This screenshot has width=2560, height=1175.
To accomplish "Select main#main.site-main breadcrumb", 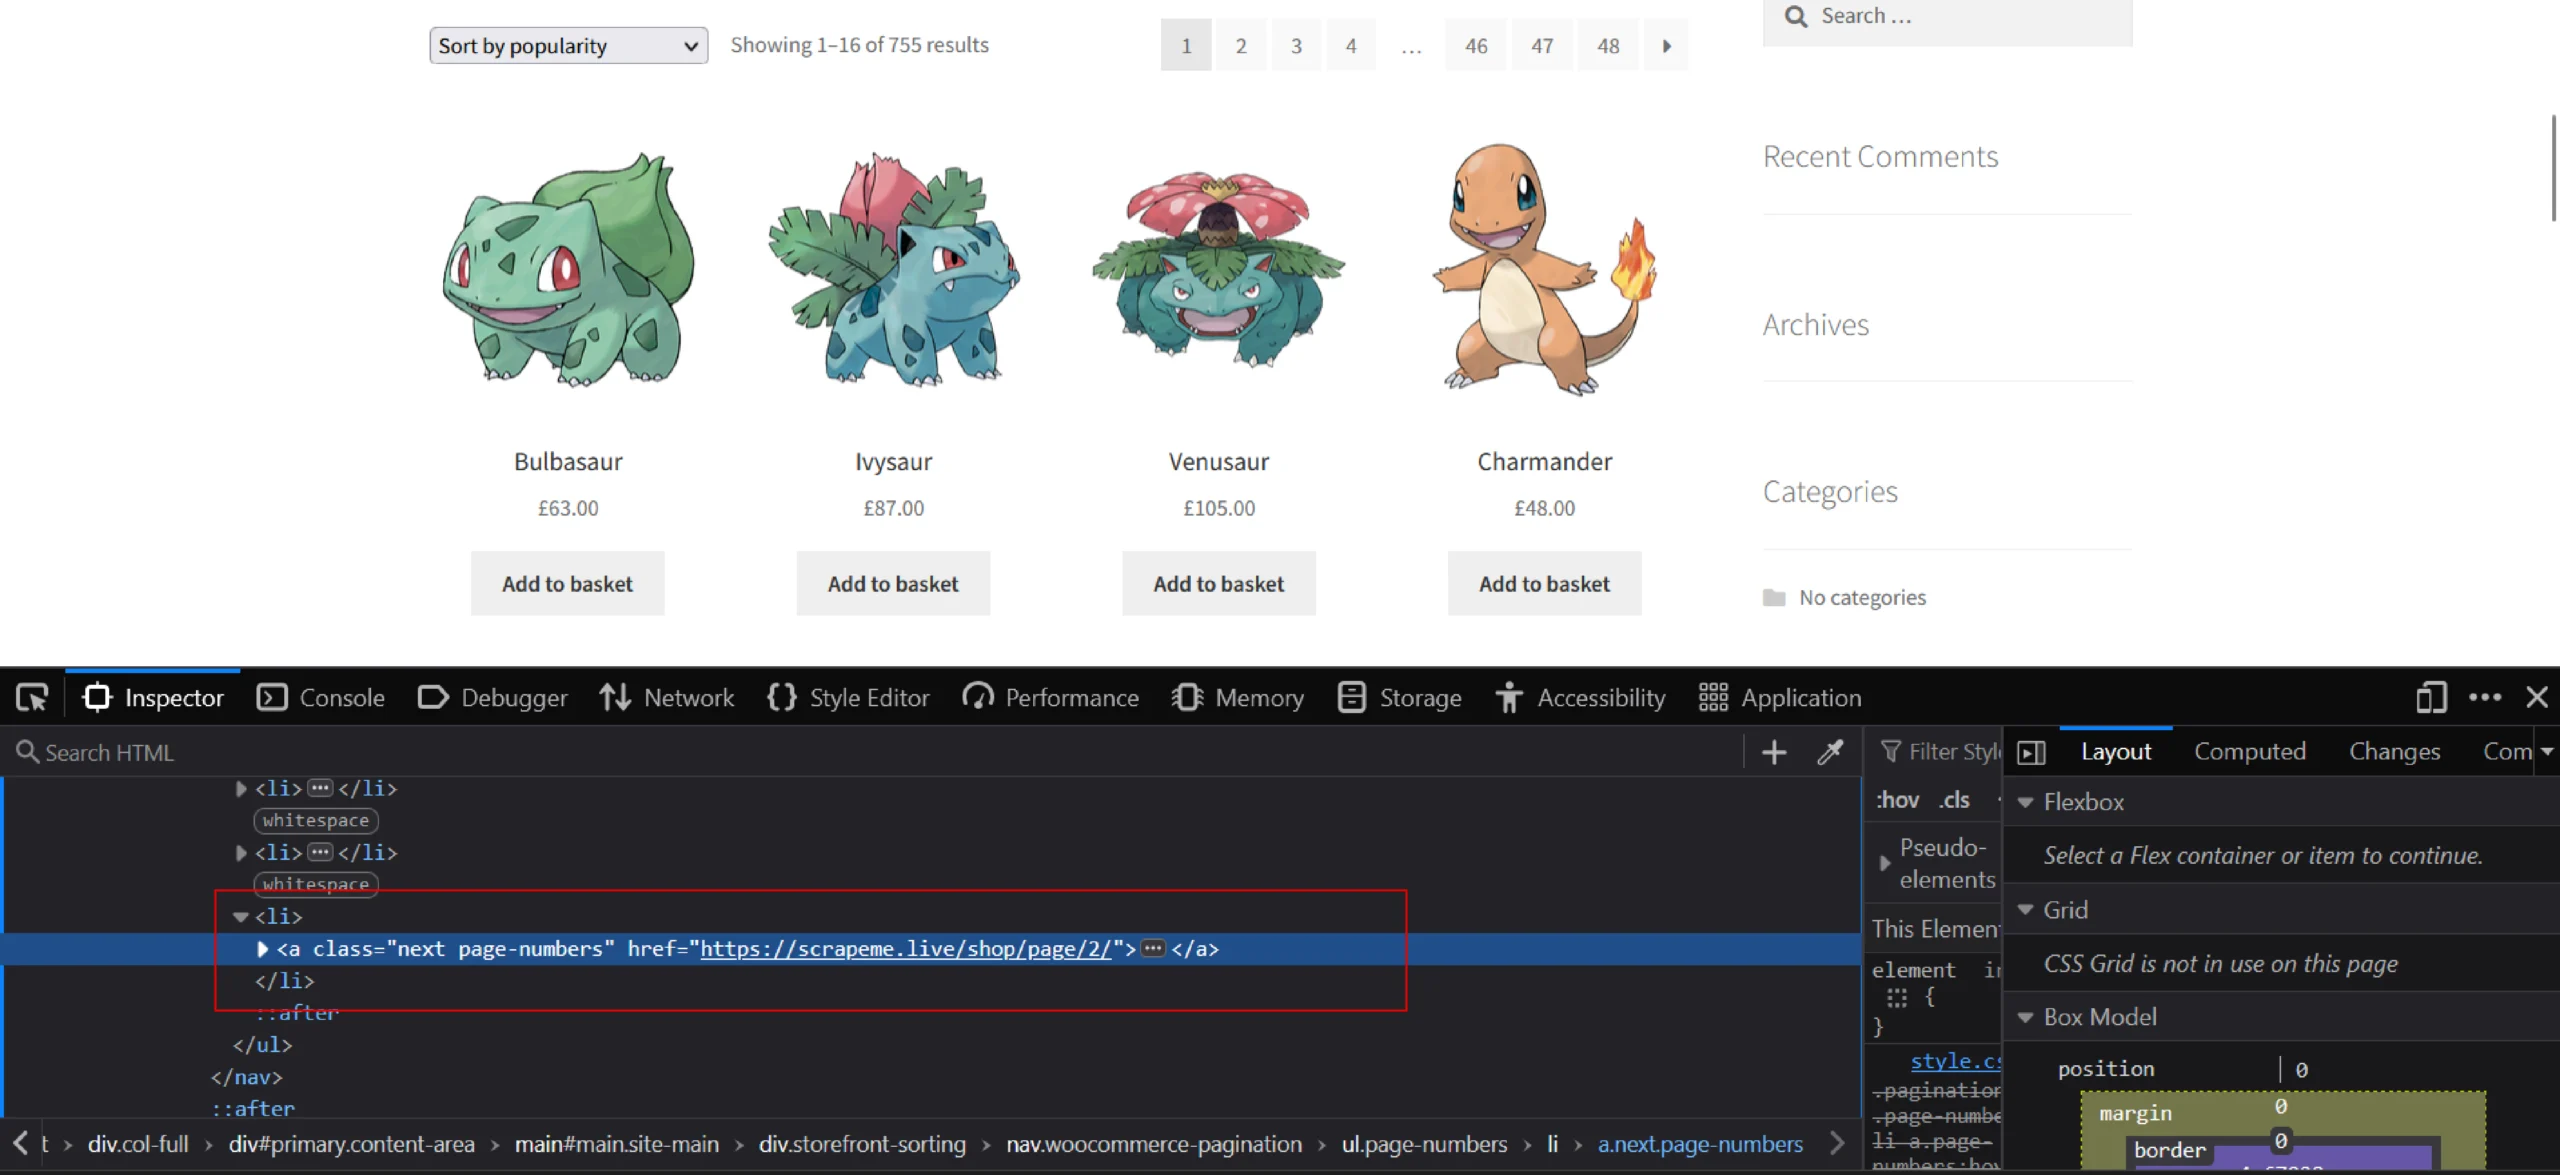I will (x=617, y=1144).
